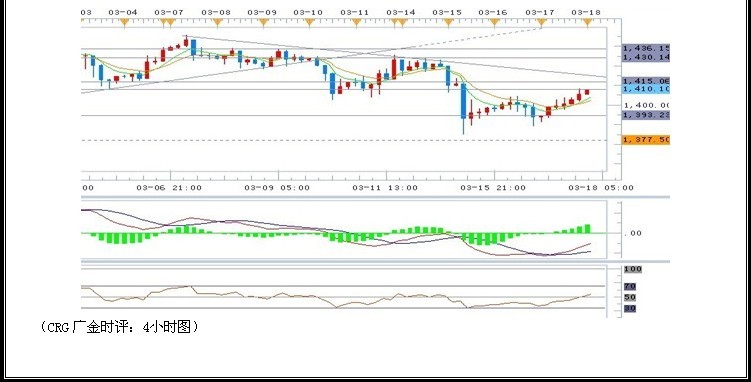Select the RSI 30 level label
The image size is (751, 382).
pos(630,308)
